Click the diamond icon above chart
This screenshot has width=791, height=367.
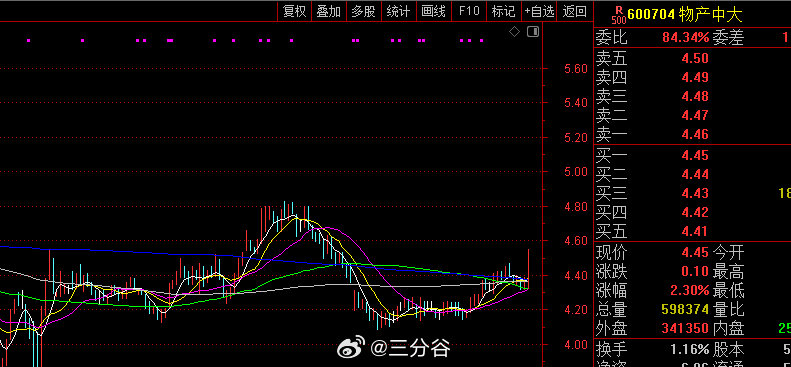[515, 32]
